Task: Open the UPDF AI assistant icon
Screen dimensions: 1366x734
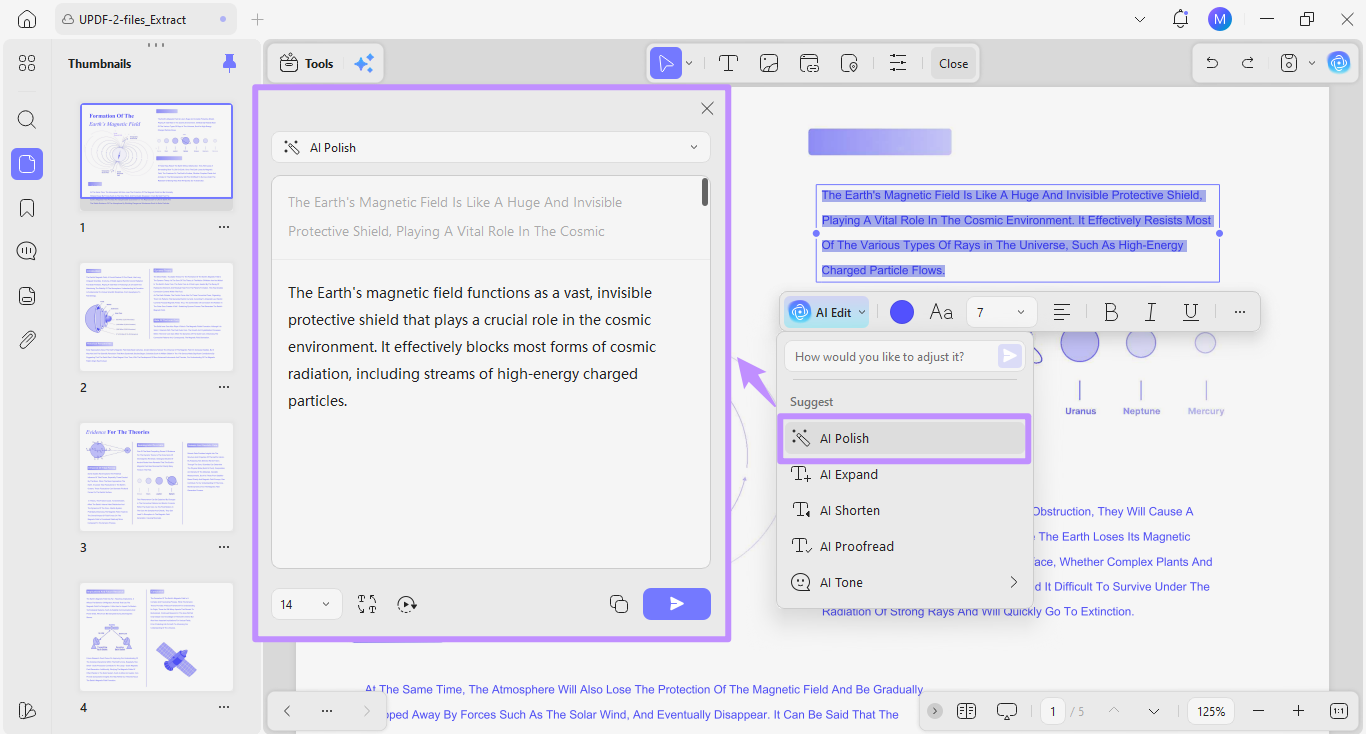Action: click(1338, 63)
